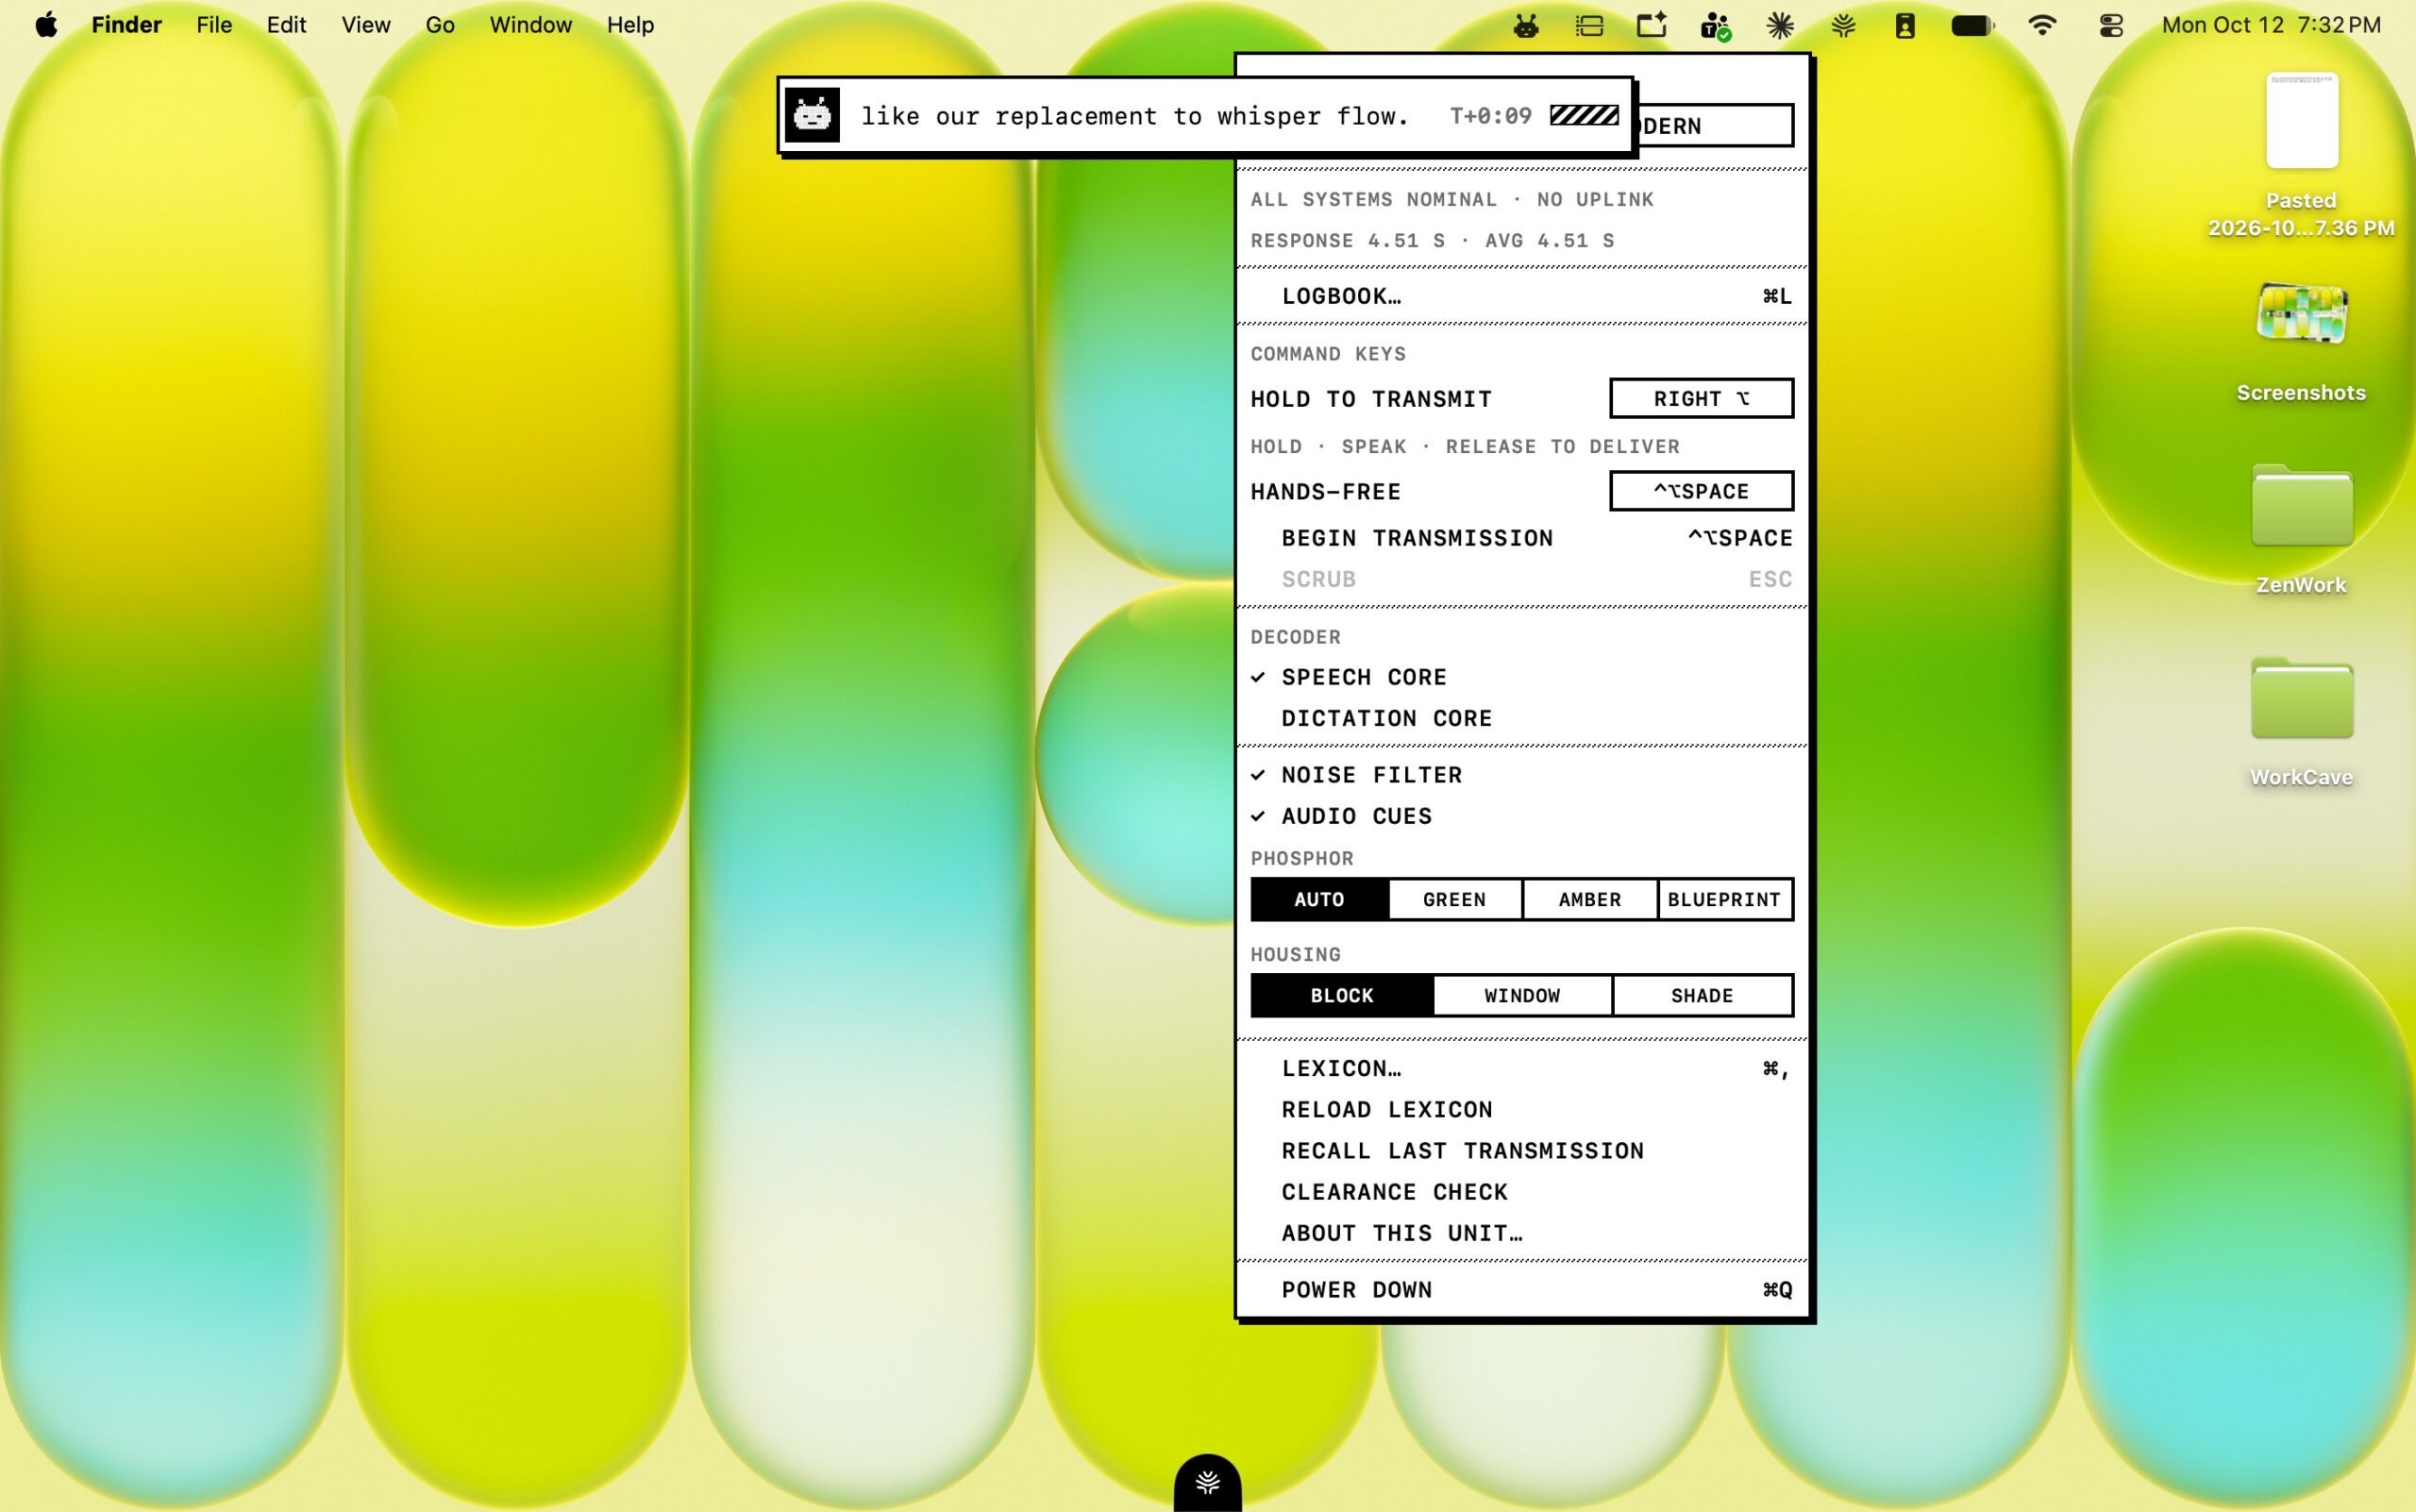Click the screenshot-with-sparkle menu bar icon
Screen dimensions: 2416x1512
click(x=1652, y=25)
